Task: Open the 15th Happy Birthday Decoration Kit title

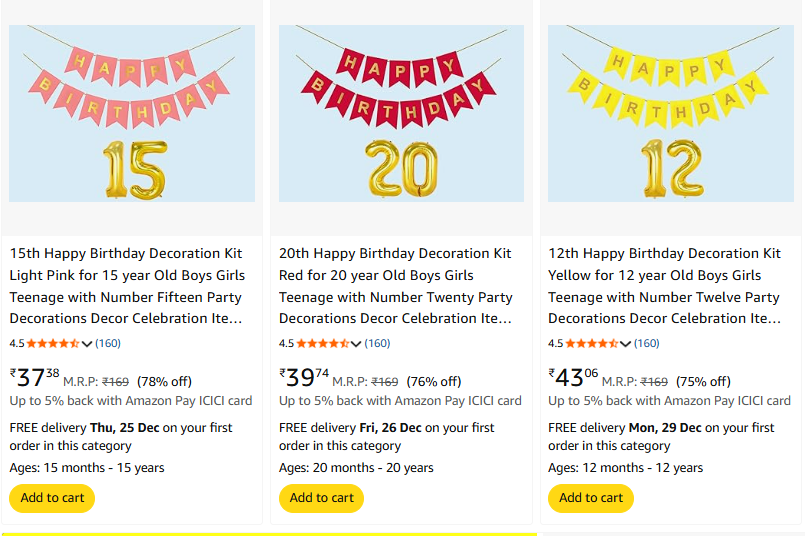Action: [127, 286]
